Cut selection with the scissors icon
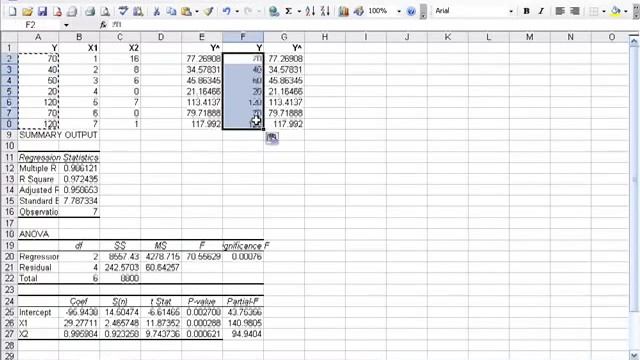 (x=156, y=11)
